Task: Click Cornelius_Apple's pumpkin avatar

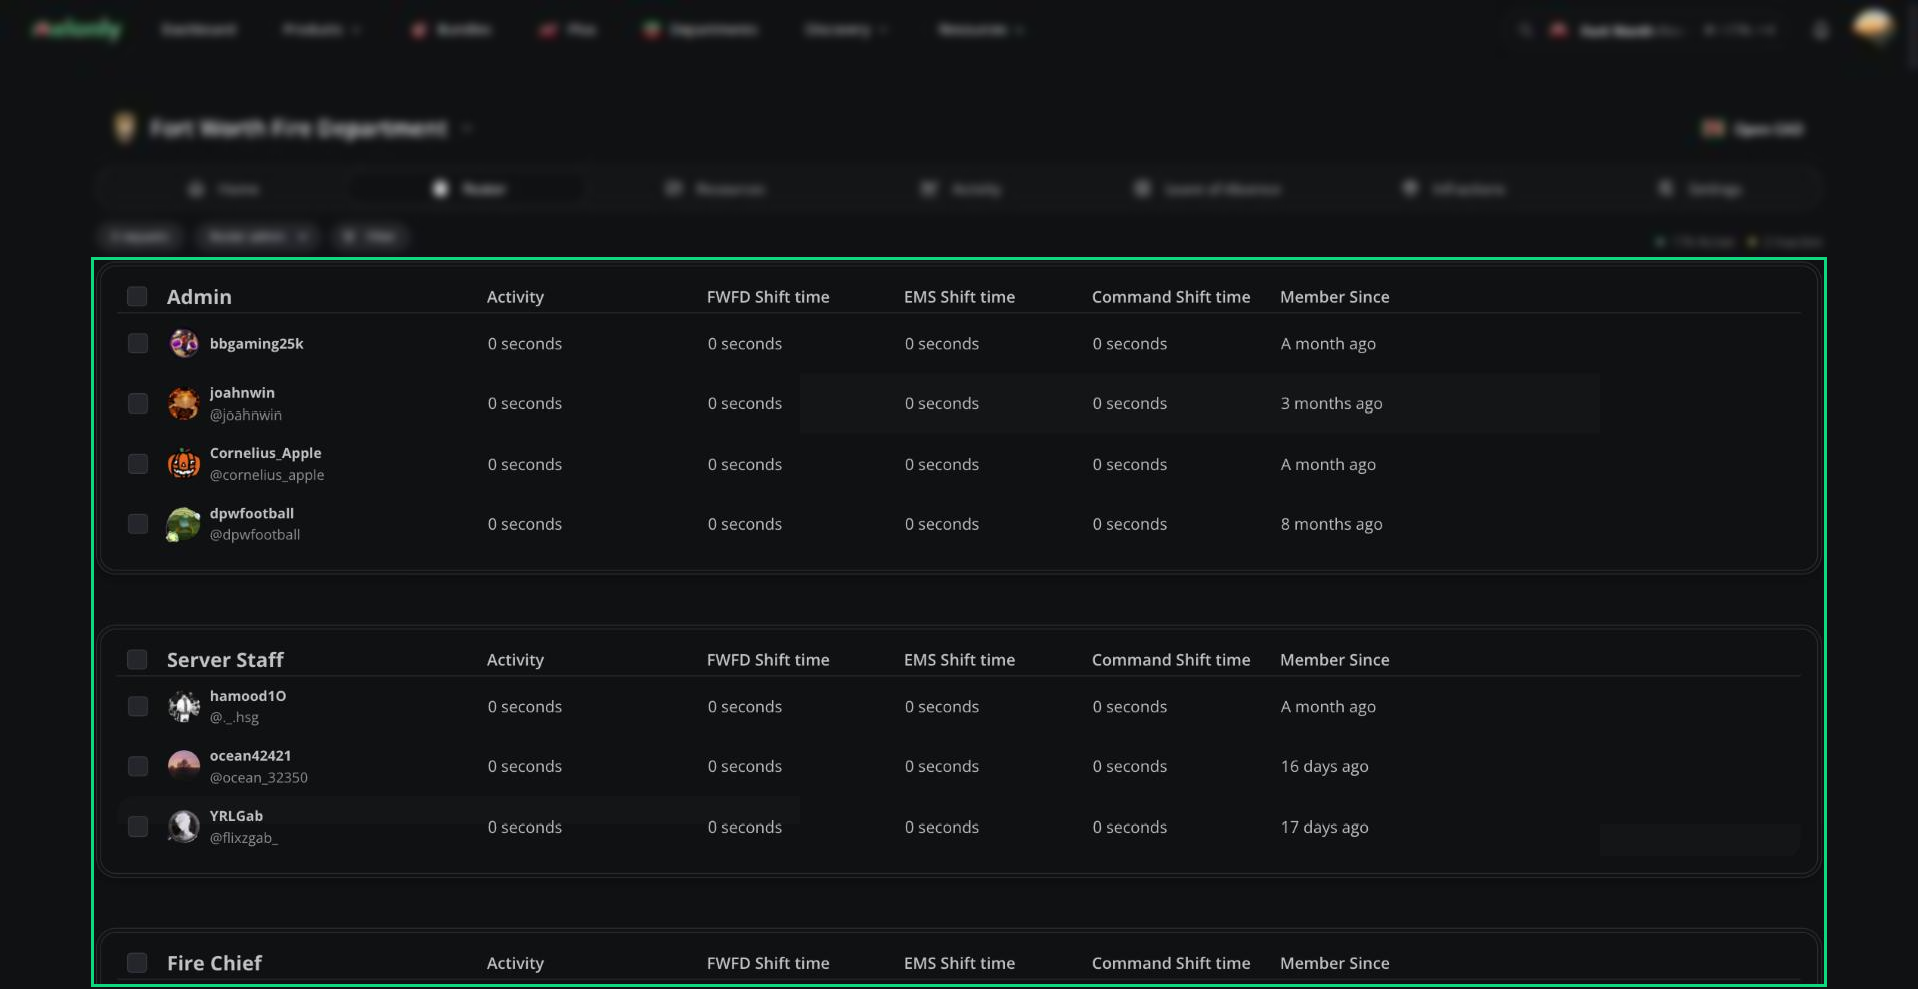Action: coord(184,464)
